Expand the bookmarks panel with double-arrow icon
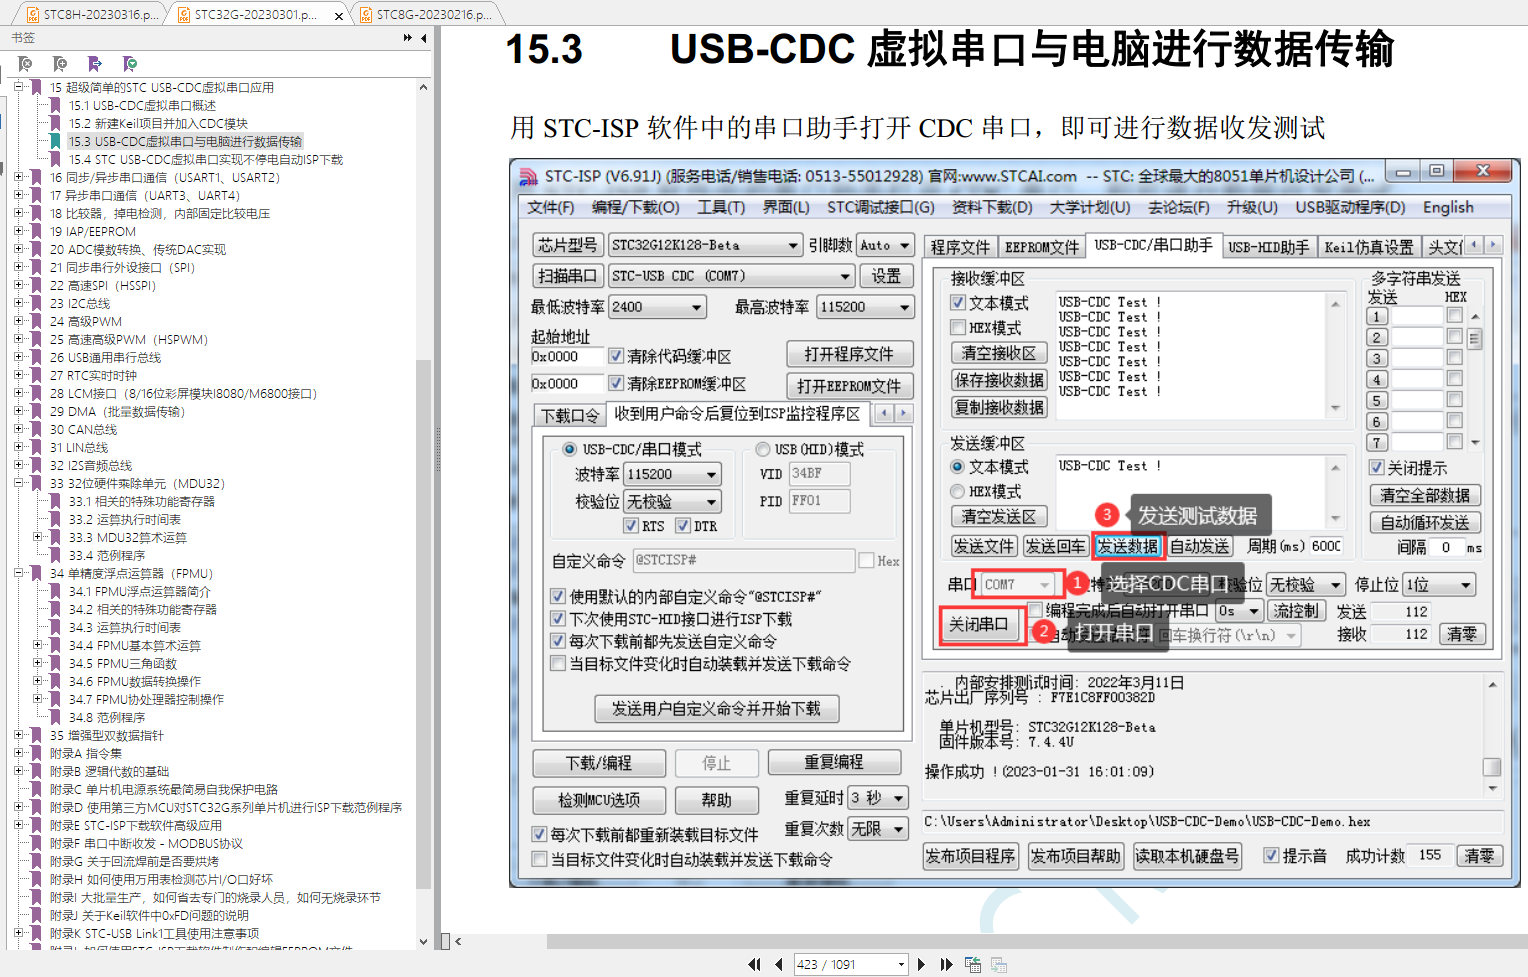Viewport: 1528px width, 977px height. [408, 38]
